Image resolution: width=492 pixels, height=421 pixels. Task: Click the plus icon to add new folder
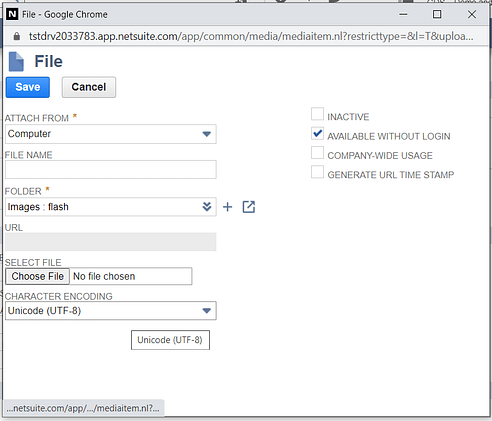(x=227, y=207)
